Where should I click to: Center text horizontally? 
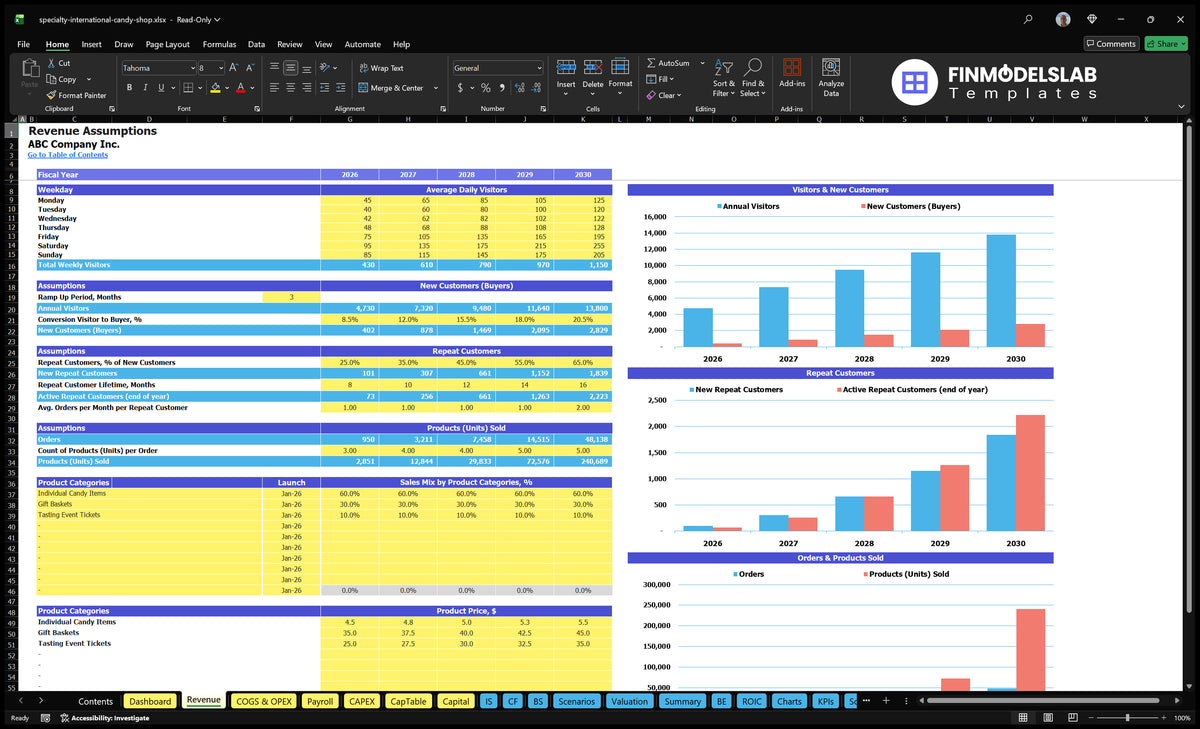(290, 88)
